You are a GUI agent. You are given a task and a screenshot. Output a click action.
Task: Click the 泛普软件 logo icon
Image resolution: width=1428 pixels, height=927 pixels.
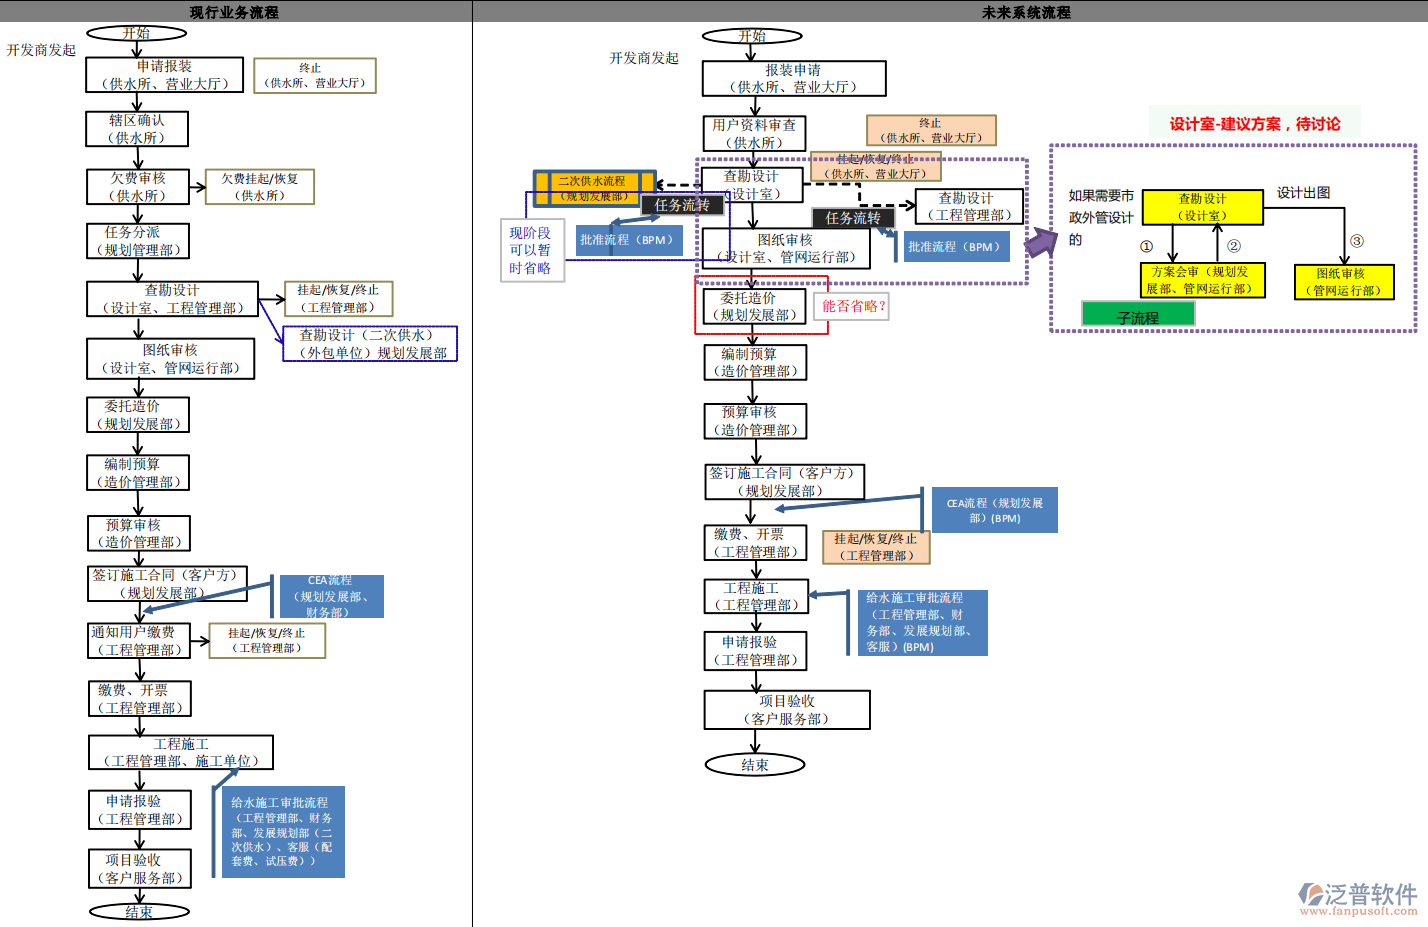point(1310,893)
